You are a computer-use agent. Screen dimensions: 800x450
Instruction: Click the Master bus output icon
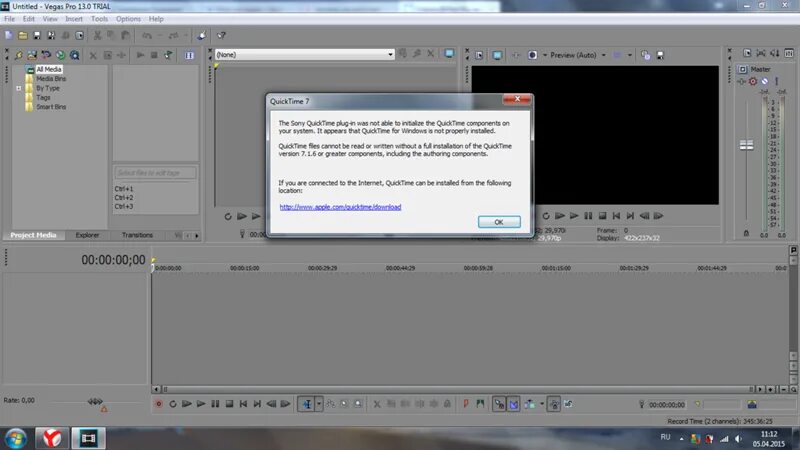[x=742, y=69]
